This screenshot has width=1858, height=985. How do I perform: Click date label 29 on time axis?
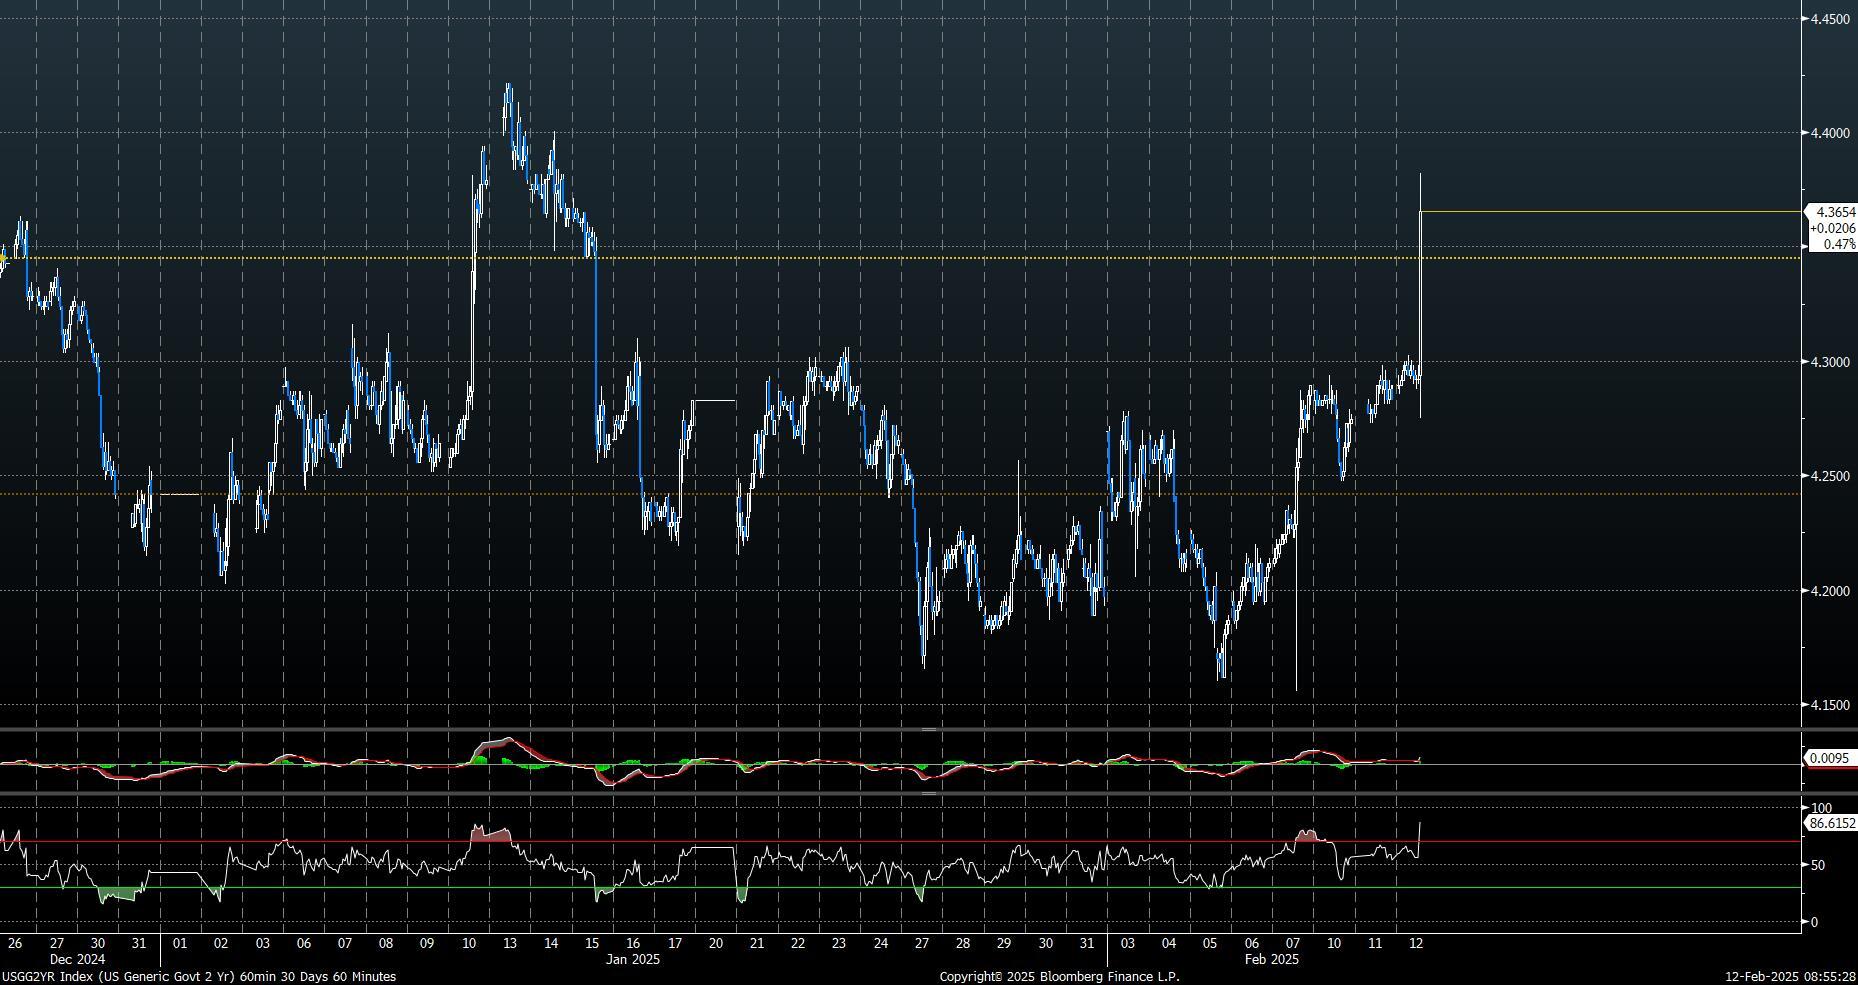pos(1004,943)
